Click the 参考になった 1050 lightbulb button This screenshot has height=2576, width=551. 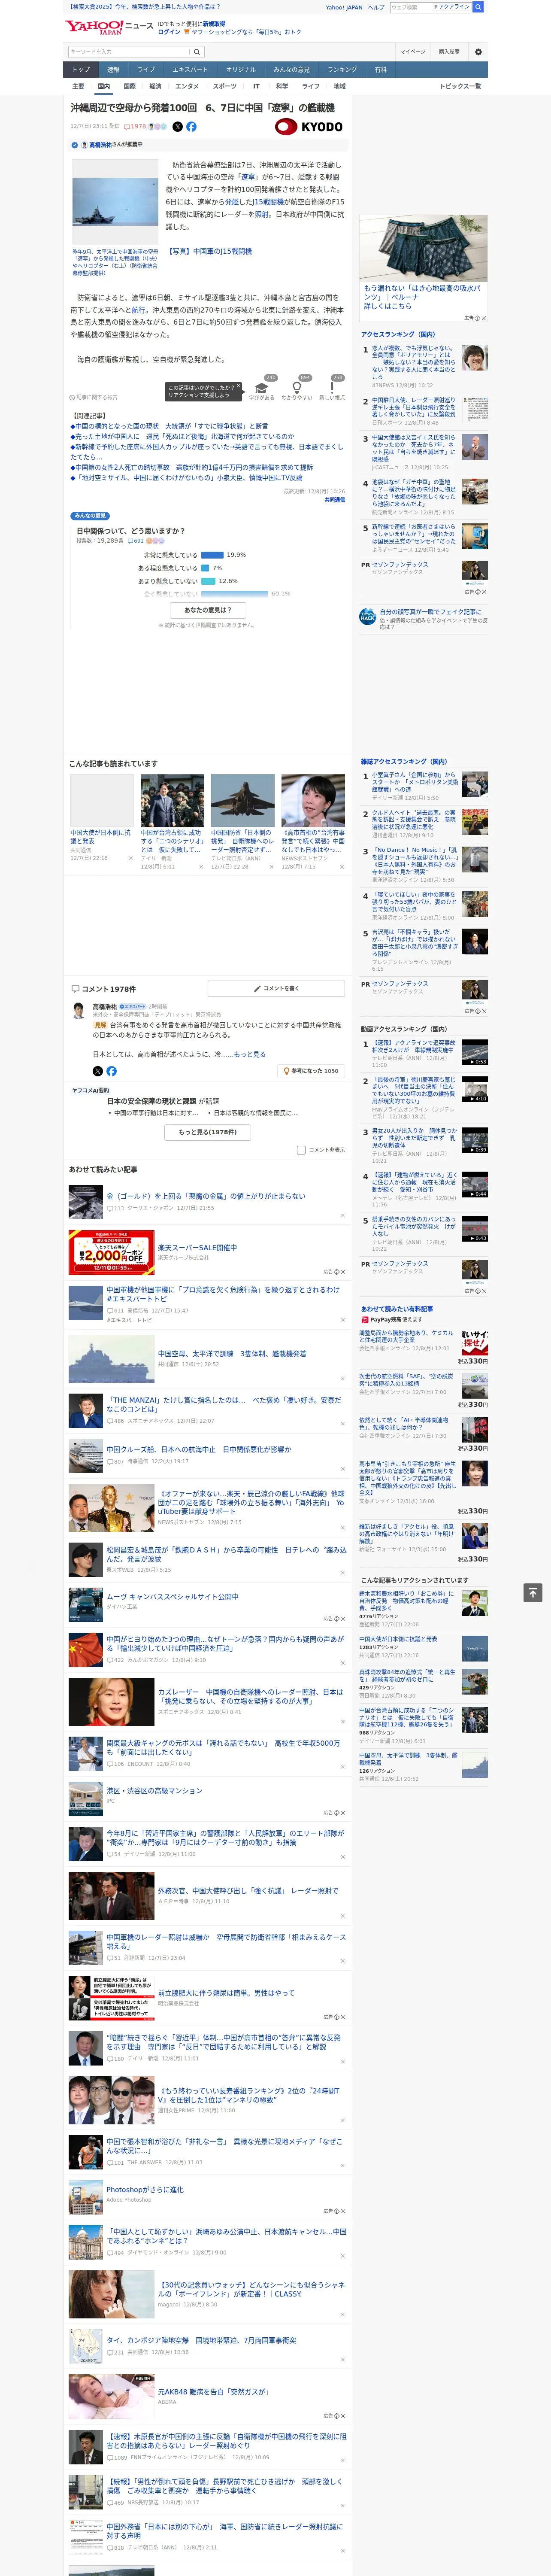tap(312, 1071)
